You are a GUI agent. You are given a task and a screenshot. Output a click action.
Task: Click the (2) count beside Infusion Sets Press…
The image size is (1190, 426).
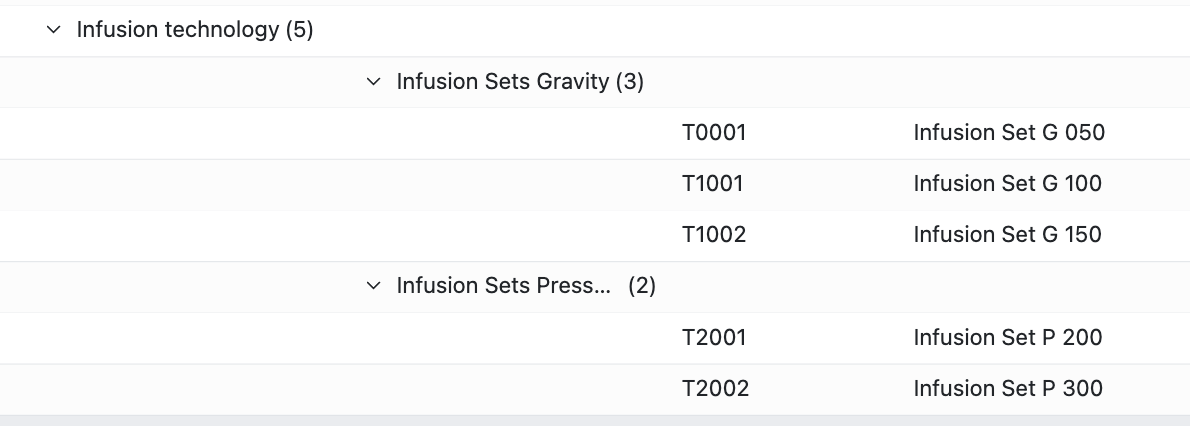[642, 286]
